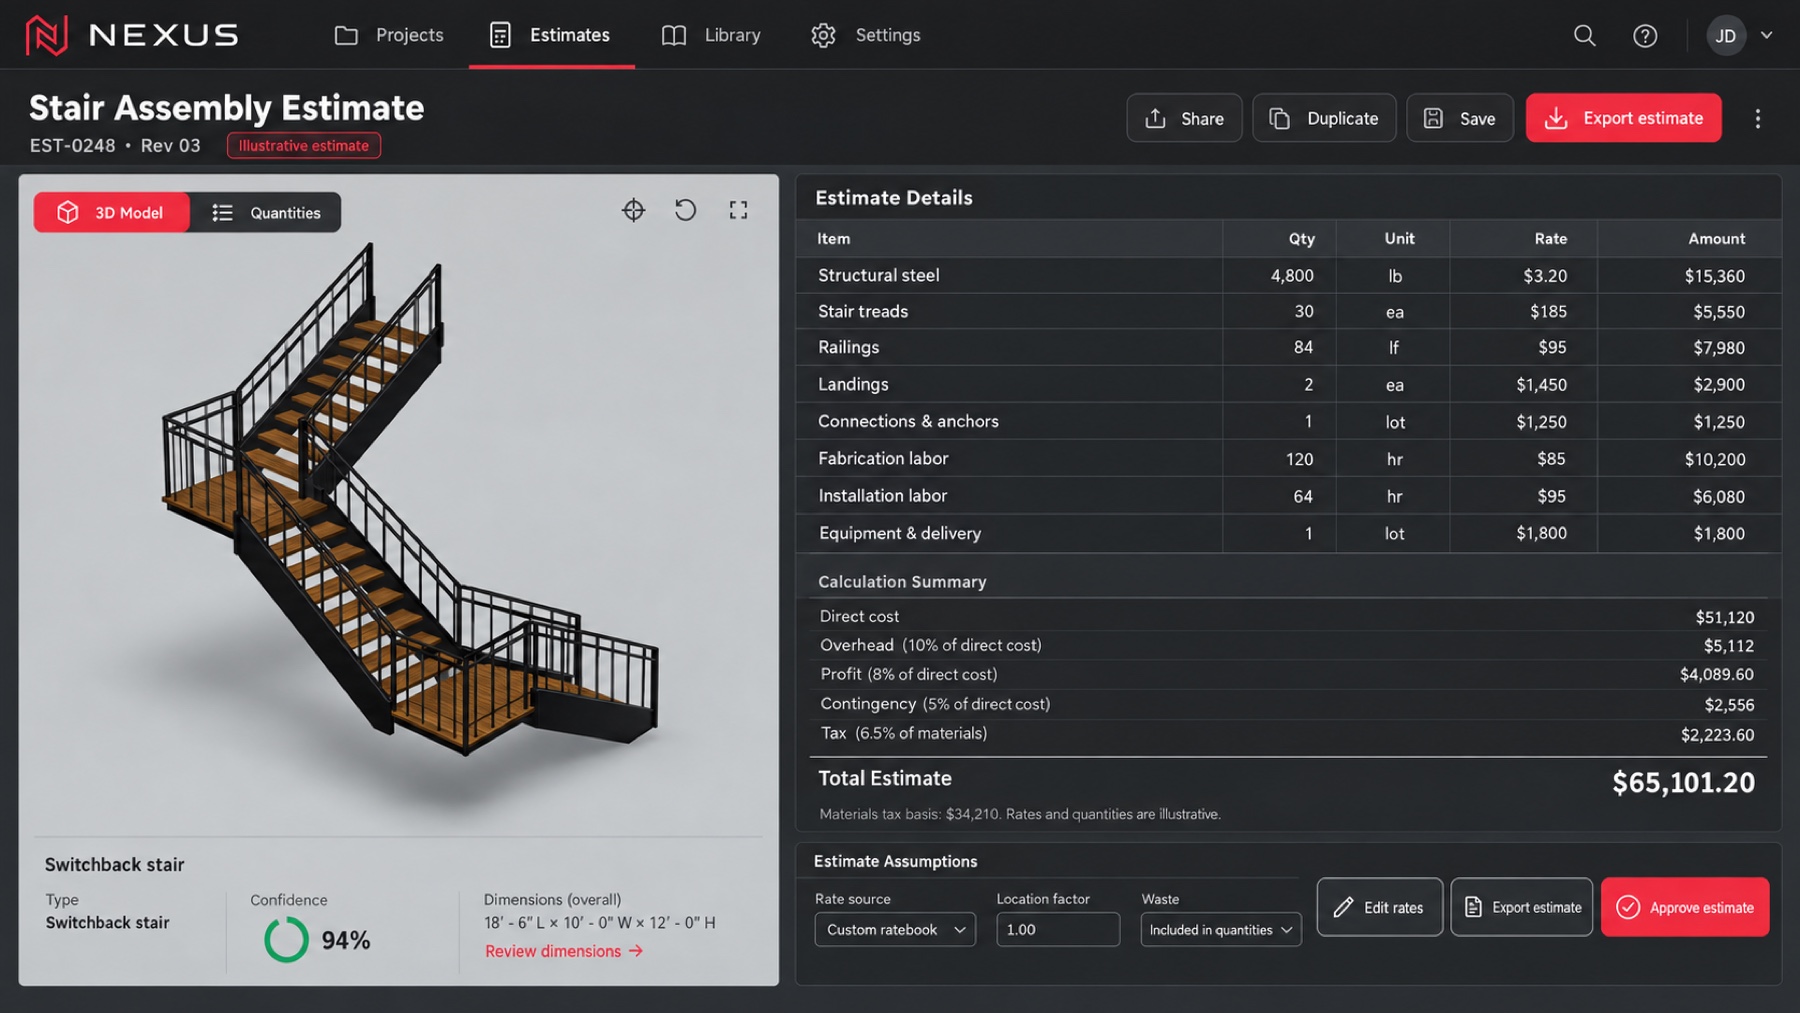Go to the Projects tab
This screenshot has height=1013, width=1800.
tap(389, 35)
